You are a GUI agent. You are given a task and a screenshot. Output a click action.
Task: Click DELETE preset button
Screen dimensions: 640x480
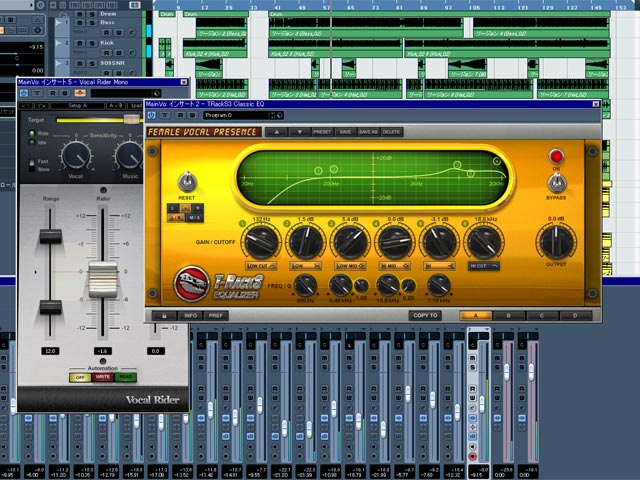coord(391,132)
